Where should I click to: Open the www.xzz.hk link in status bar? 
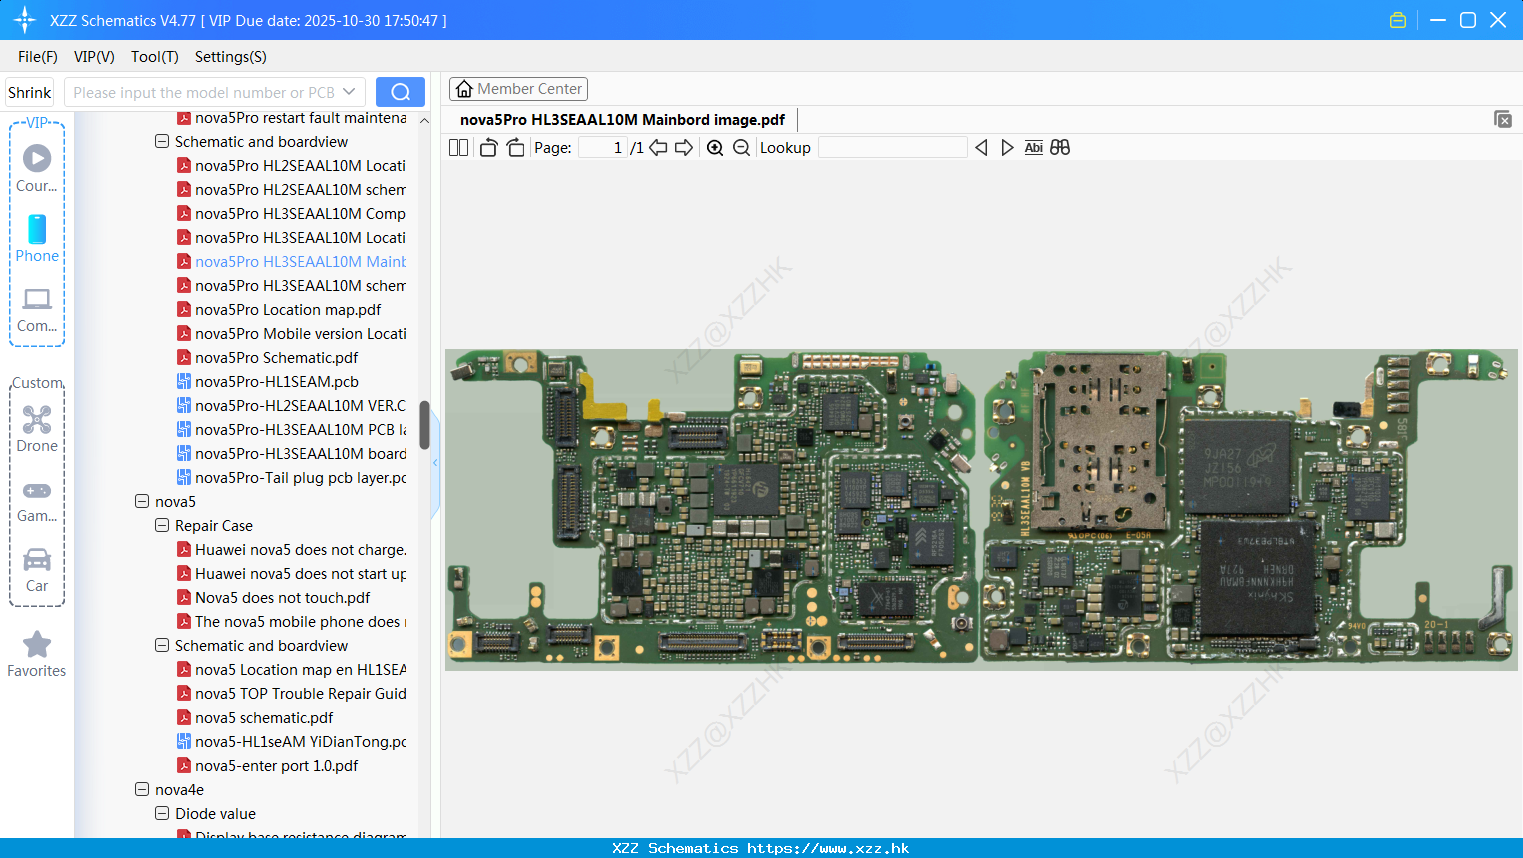828,848
